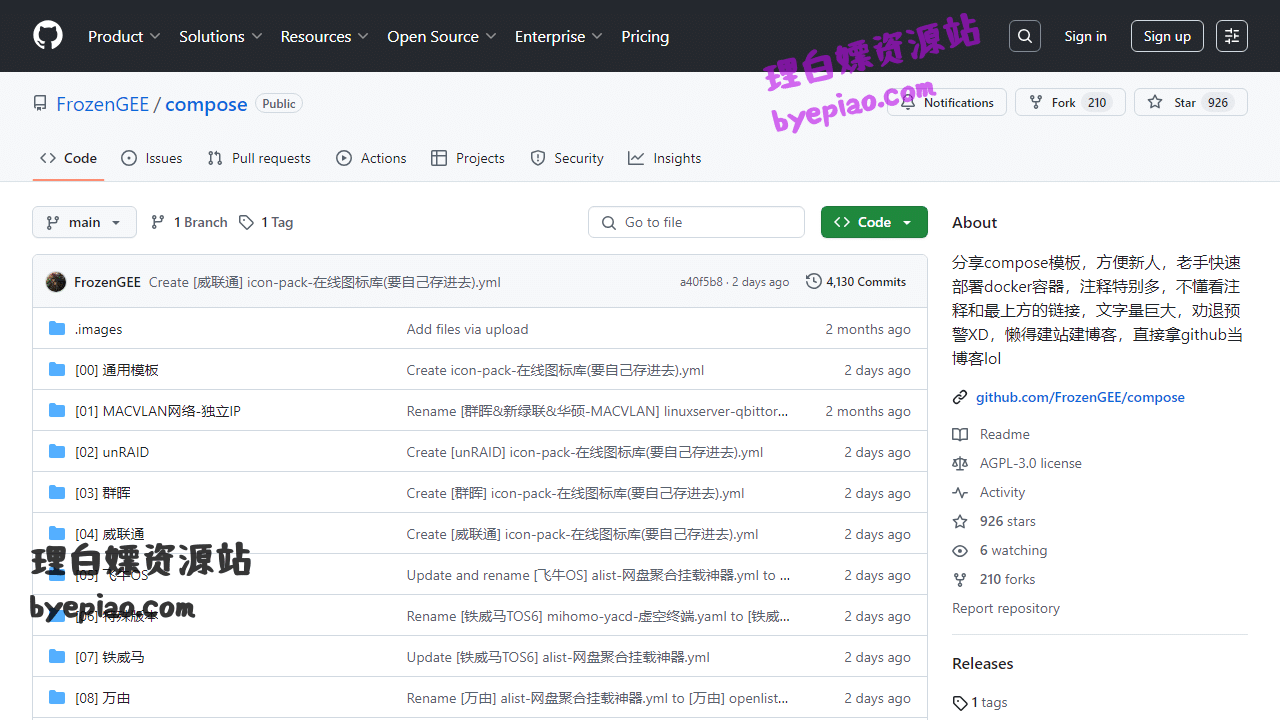This screenshot has height=720, width=1280.
Task: Open the GitHub logo home link
Action: [48, 36]
